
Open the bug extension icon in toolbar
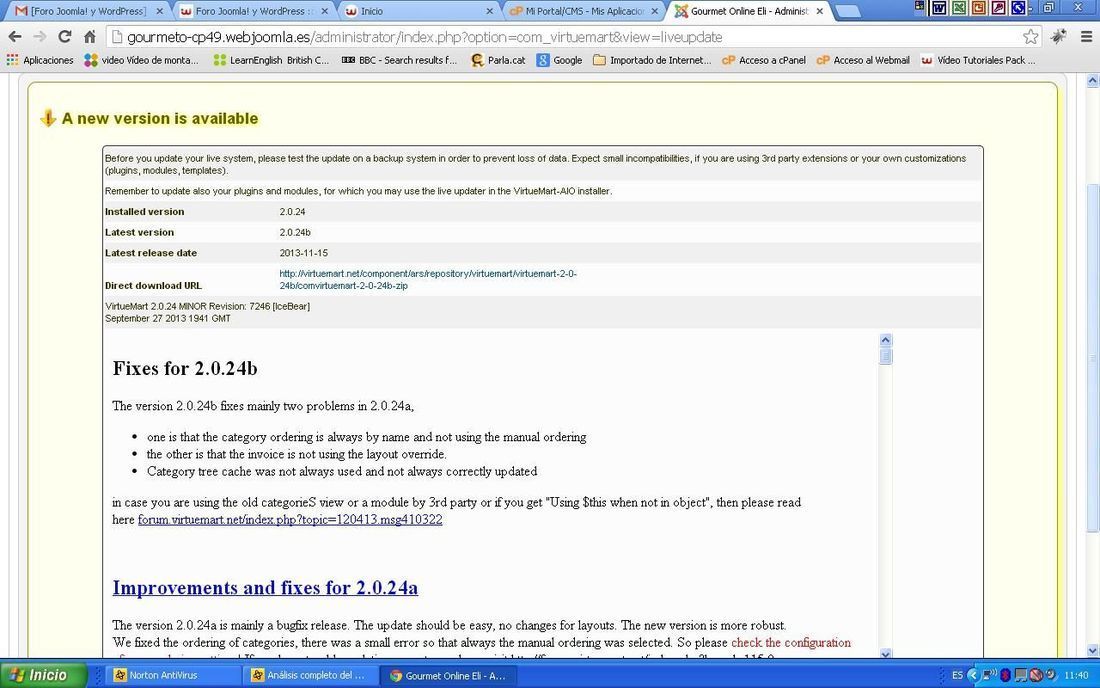point(1059,36)
